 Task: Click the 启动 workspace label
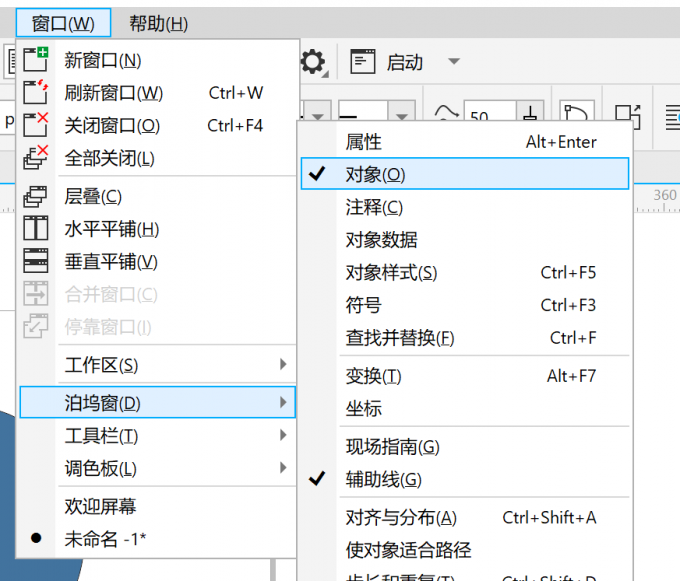point(405,62)
